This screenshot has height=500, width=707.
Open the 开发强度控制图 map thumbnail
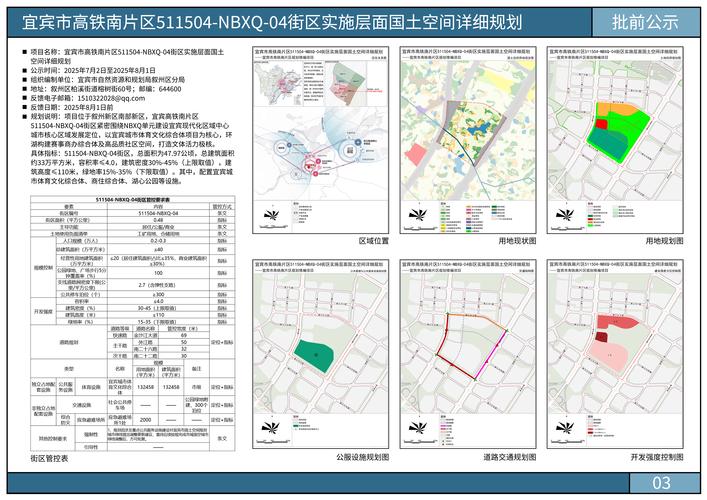point(615,354)
